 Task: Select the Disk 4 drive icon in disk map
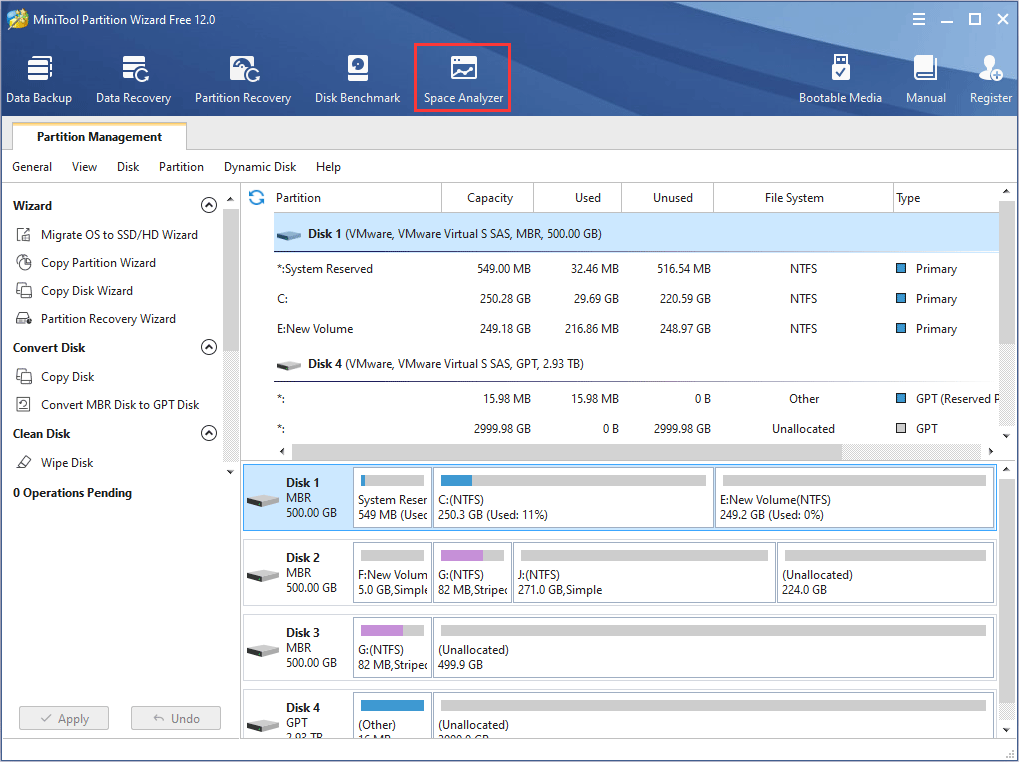[263, 725]
